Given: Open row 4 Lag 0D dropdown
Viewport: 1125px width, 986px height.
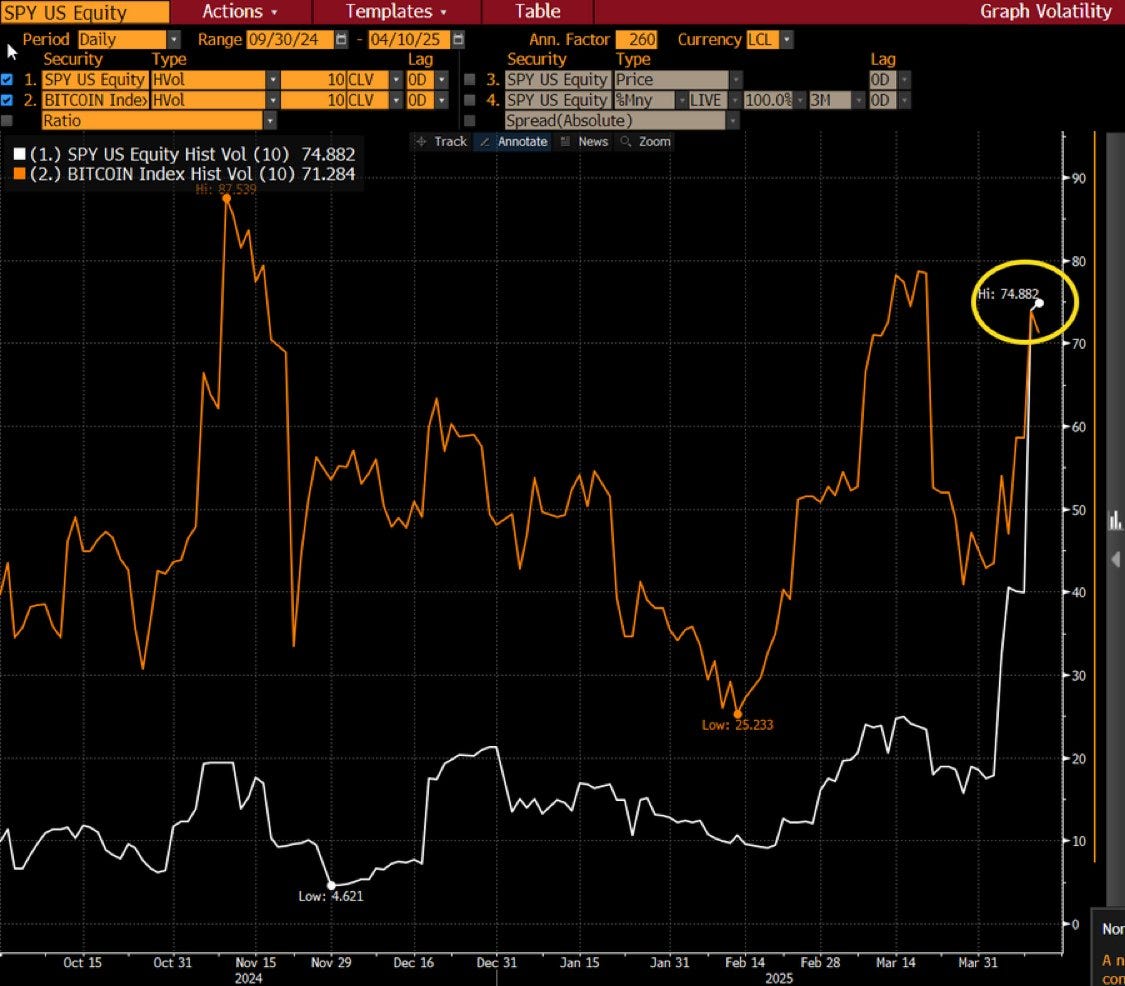Looking at the screenshot, I should [x=905, y=100].
